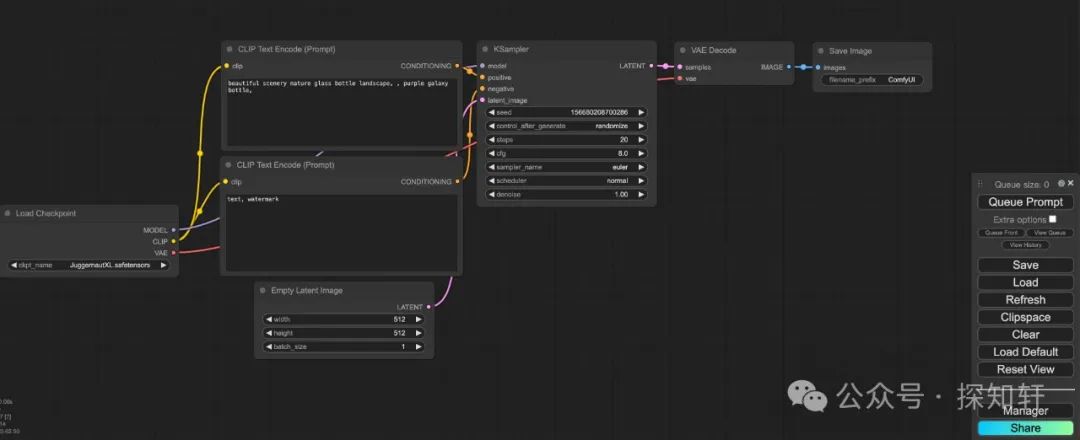Decrease height with its left arrow
The width and height of the screenshot is (1080, 440).
pyautogui.click(x=269, y=333)
